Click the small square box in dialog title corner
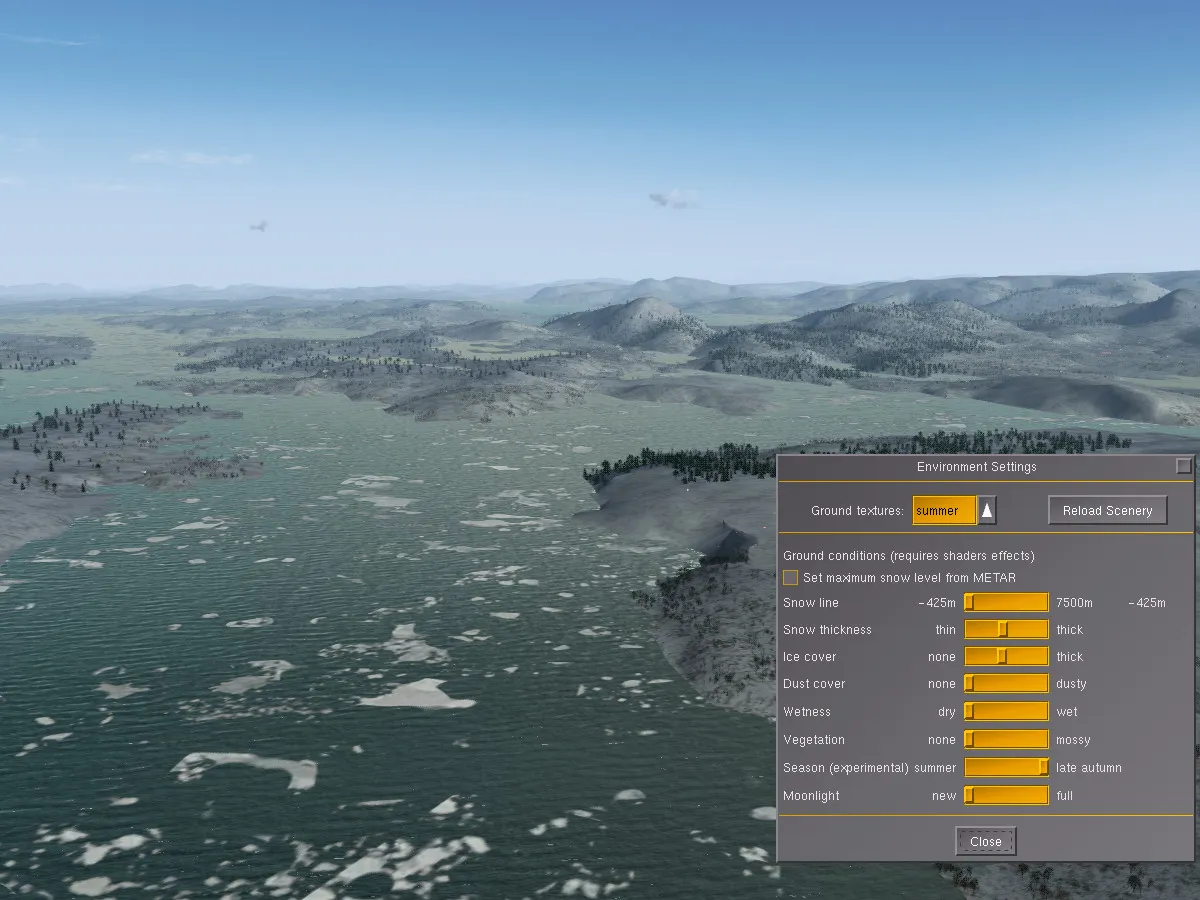 point(1184,466)
